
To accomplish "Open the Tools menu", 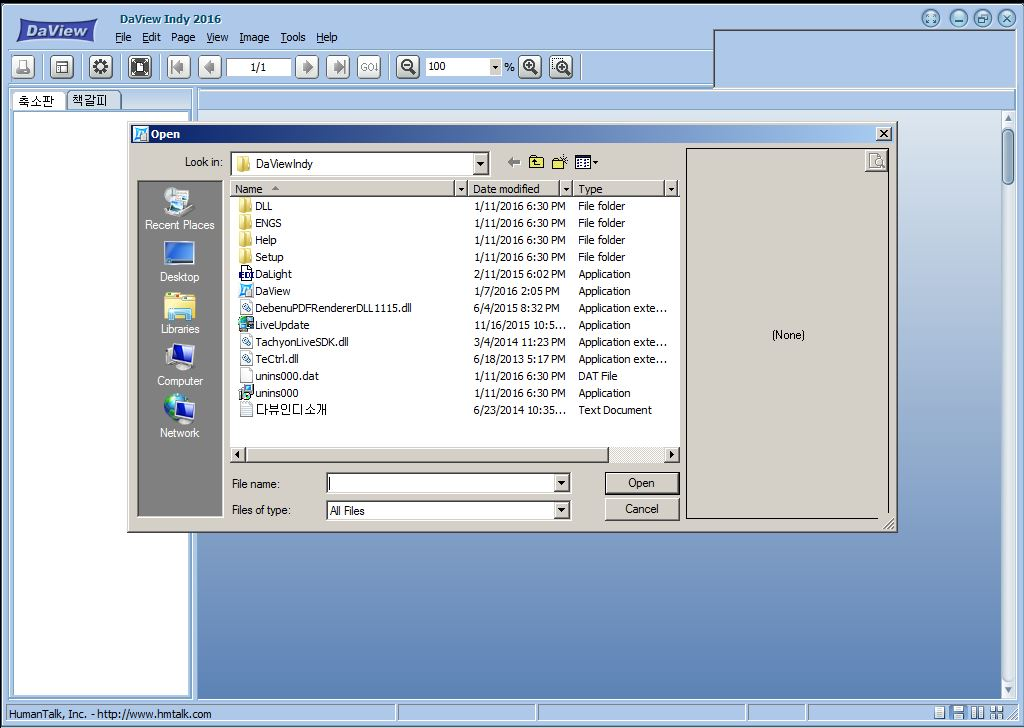I will point(293,37).
